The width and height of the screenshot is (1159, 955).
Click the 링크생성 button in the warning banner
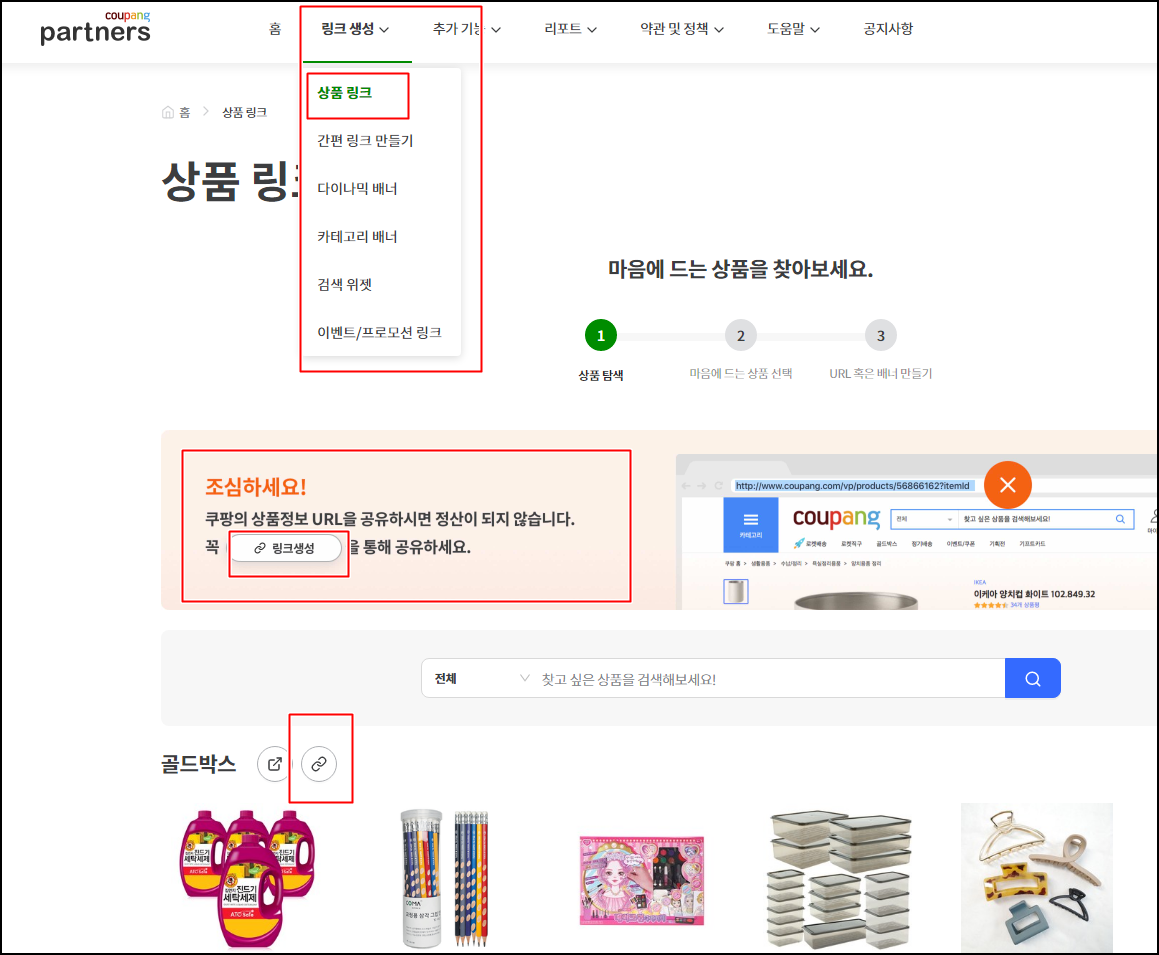click(285, 548)
